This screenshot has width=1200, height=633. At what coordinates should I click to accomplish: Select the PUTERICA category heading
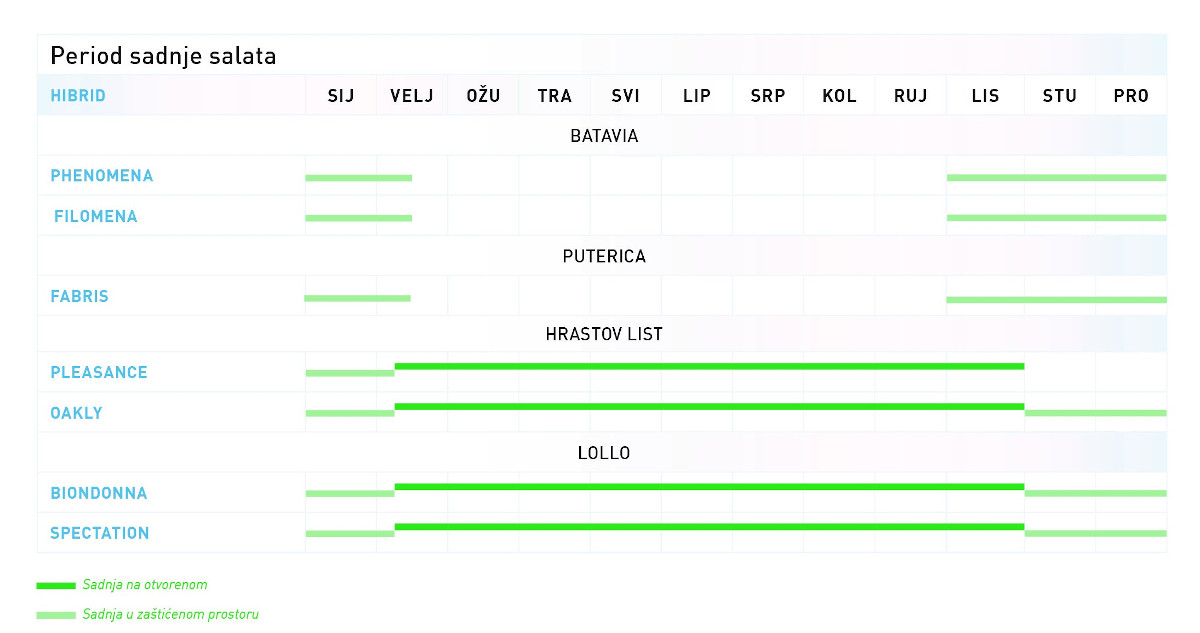[604, 256]
